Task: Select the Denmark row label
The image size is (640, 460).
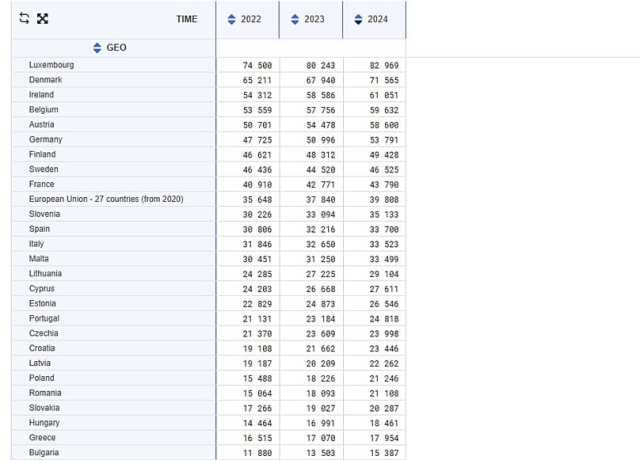Action: click(x=46, y=80)
